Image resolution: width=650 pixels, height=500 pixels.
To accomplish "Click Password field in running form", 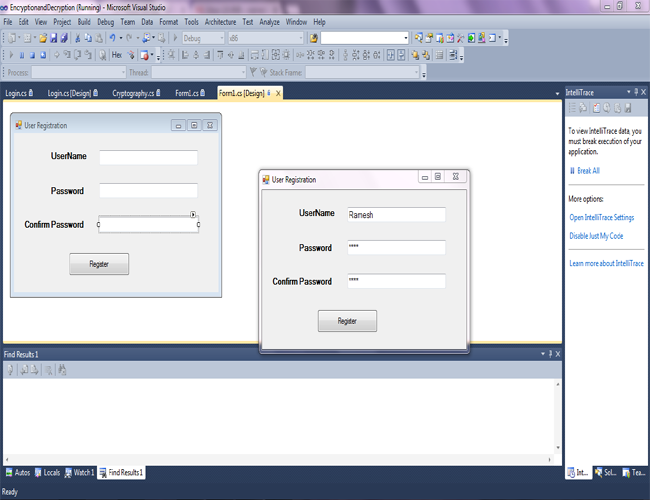I will (396, 248).
